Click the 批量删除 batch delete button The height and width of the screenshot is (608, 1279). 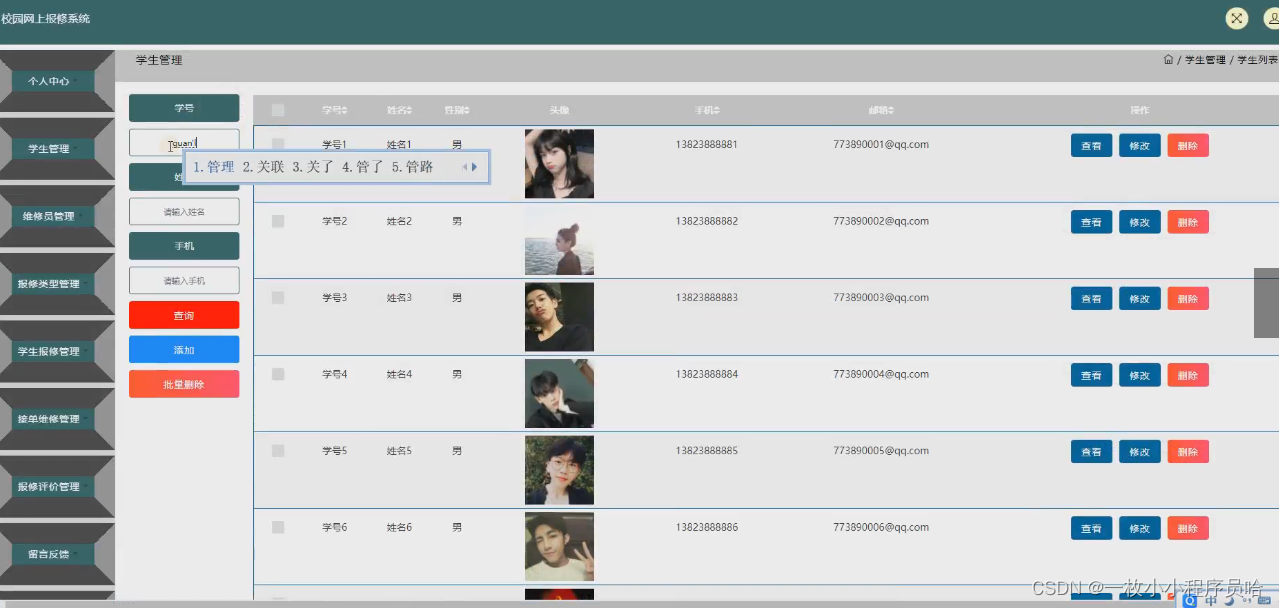tap(184, 384)
